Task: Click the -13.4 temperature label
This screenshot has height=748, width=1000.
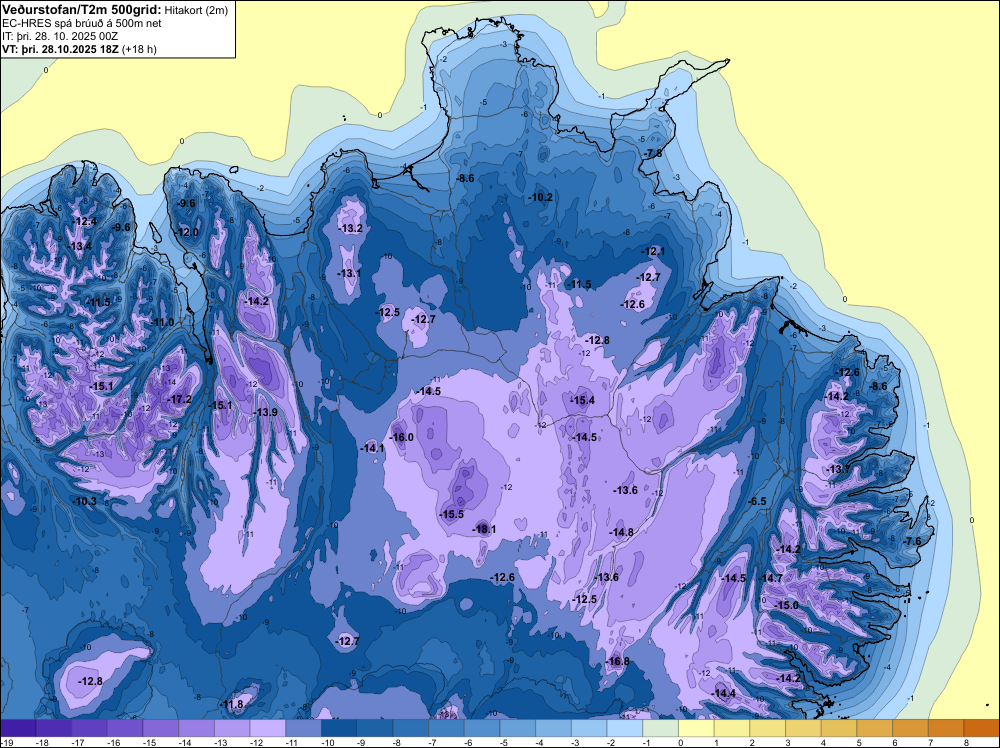Action: pyautogui.click(x=80, y=247)
